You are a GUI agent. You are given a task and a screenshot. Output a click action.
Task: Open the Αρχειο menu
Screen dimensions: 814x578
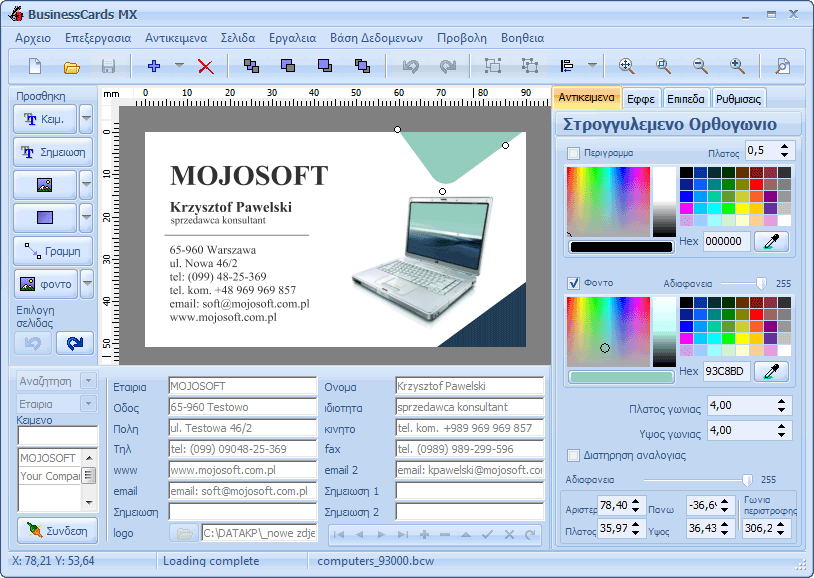click(x=33, y=38)
